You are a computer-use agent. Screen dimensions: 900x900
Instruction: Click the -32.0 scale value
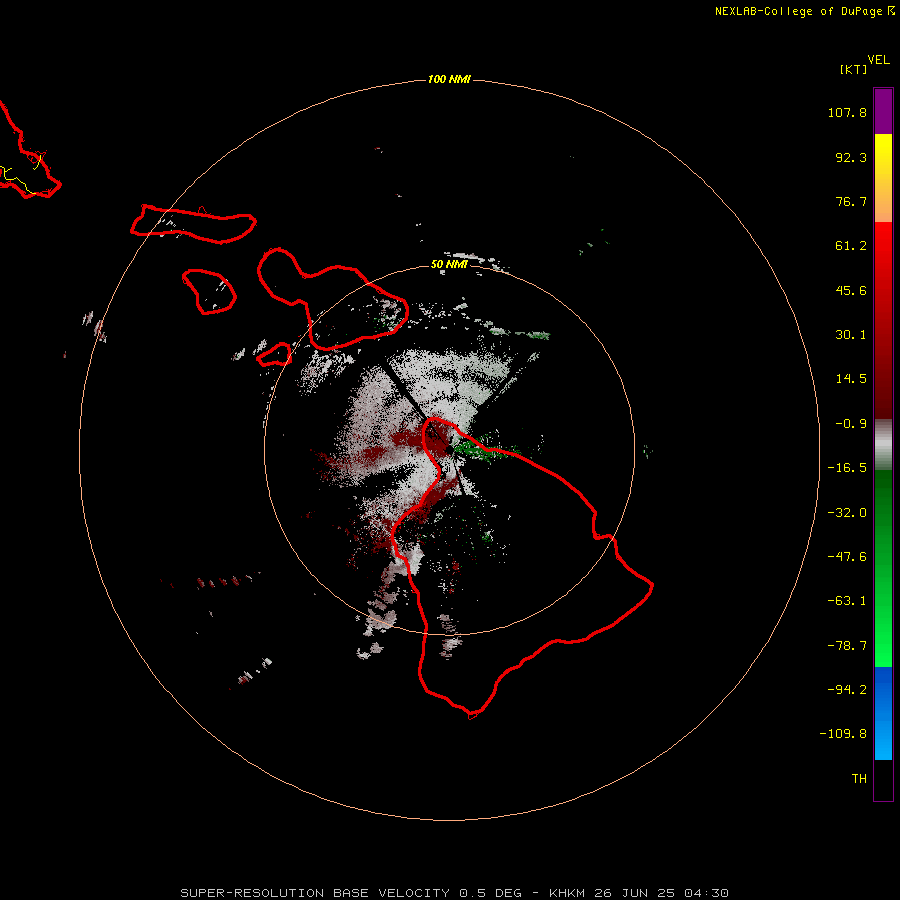tap(847, 513)
